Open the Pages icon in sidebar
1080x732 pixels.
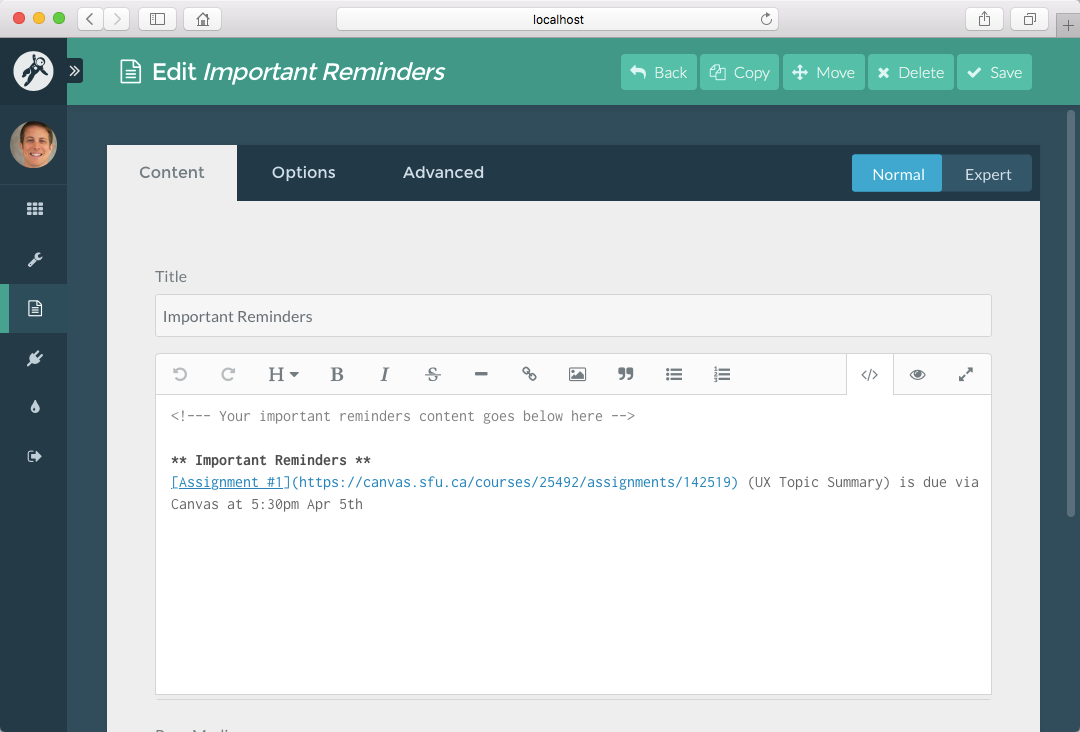click(34, 308)
